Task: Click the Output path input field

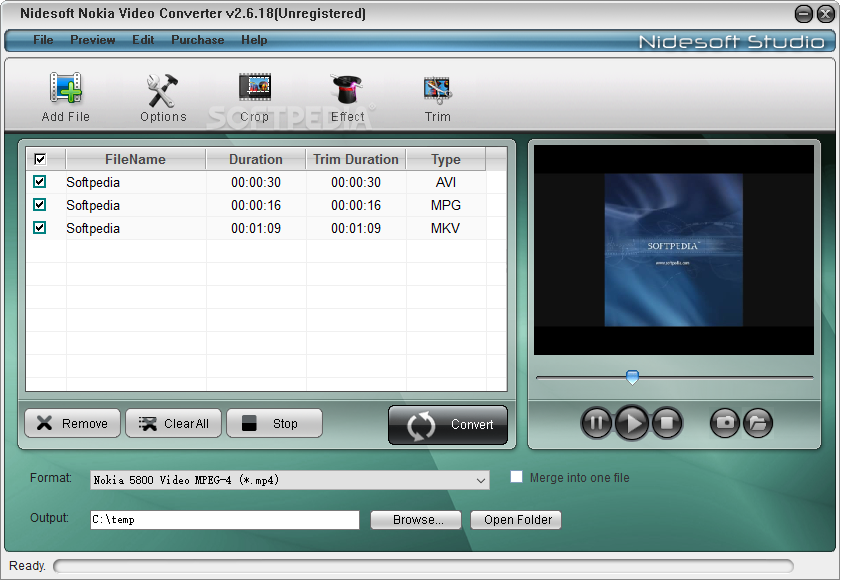Action: (225, 520)
